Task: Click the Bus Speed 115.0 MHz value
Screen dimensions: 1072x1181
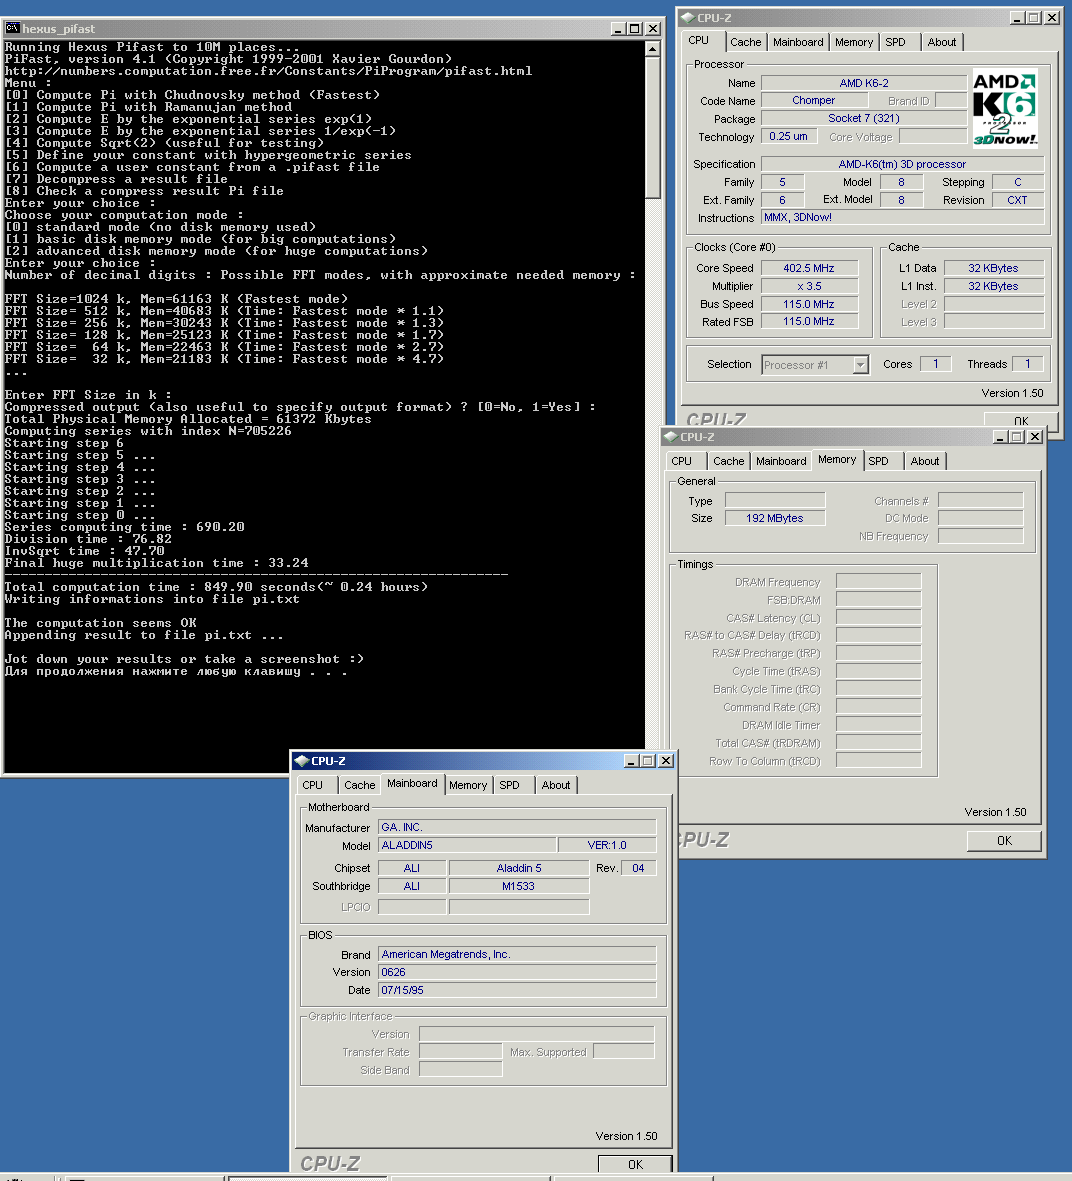Action: 809,304
